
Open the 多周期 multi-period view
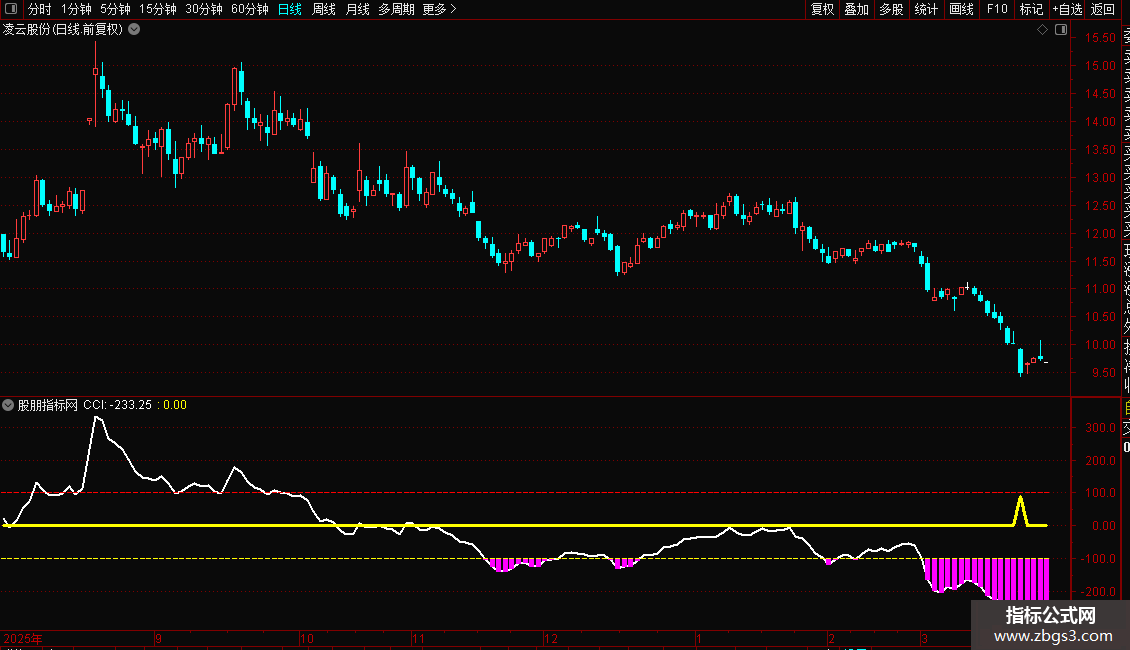click(396, 9)
